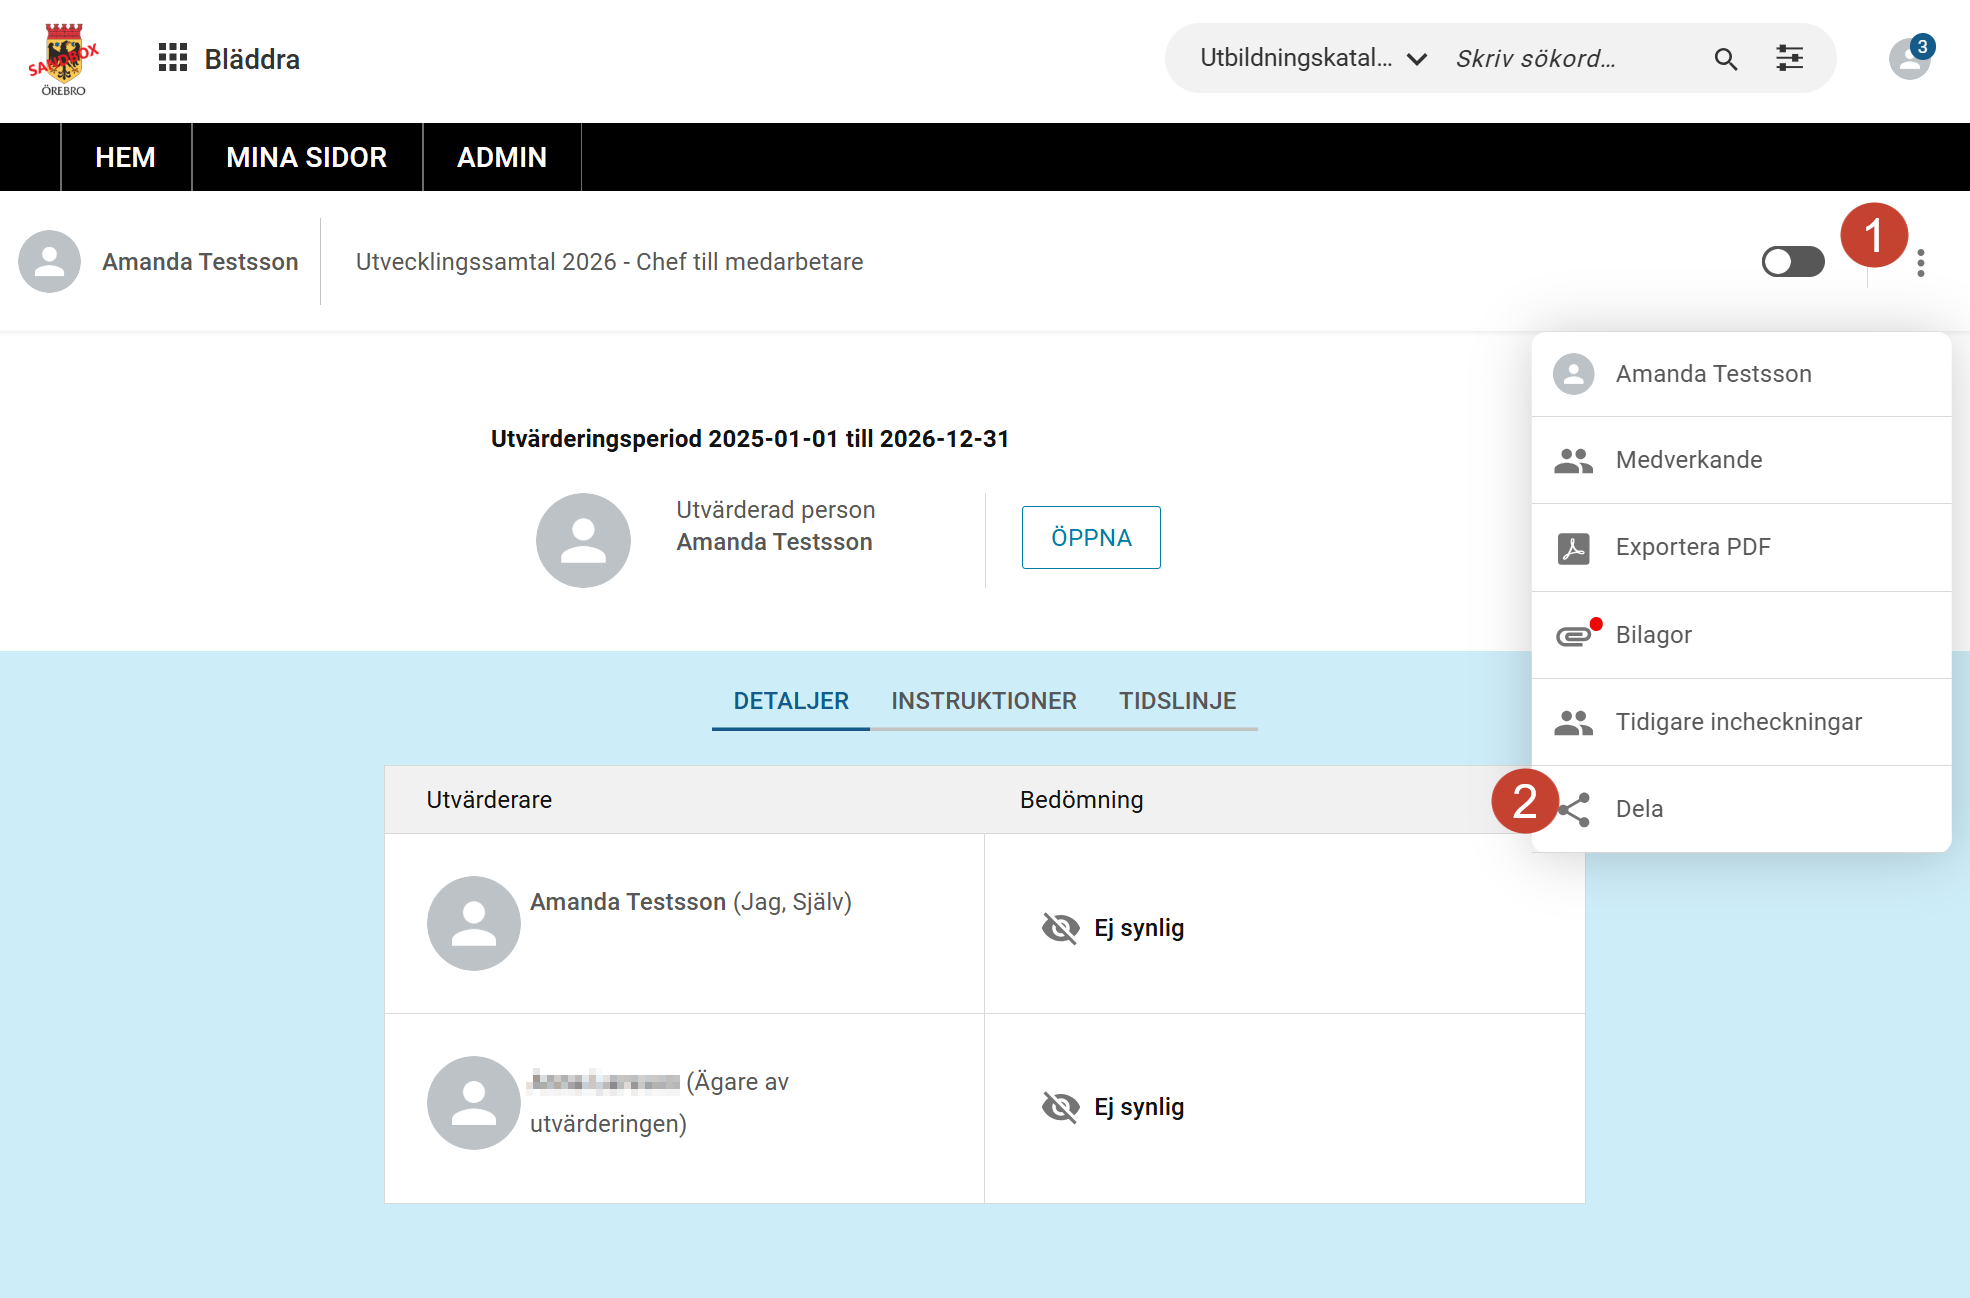Open the search filter sliders icon

1789,58
